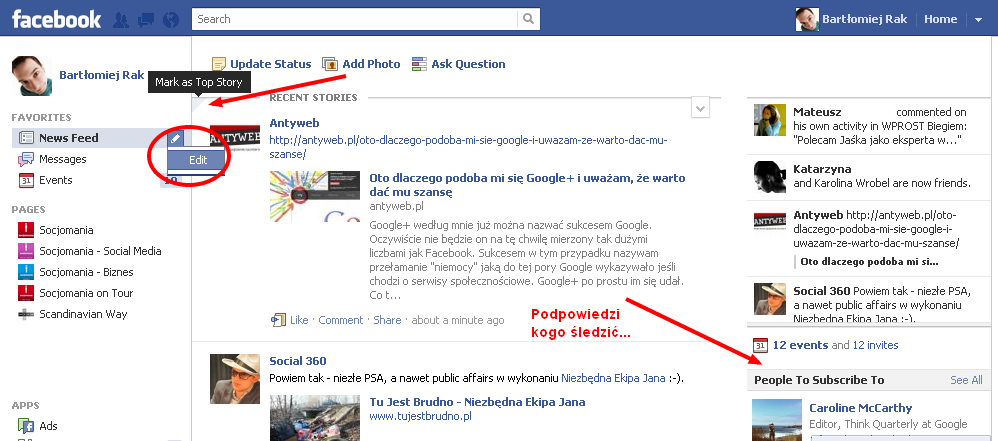Click Socjomania page icon

(25, 230)
